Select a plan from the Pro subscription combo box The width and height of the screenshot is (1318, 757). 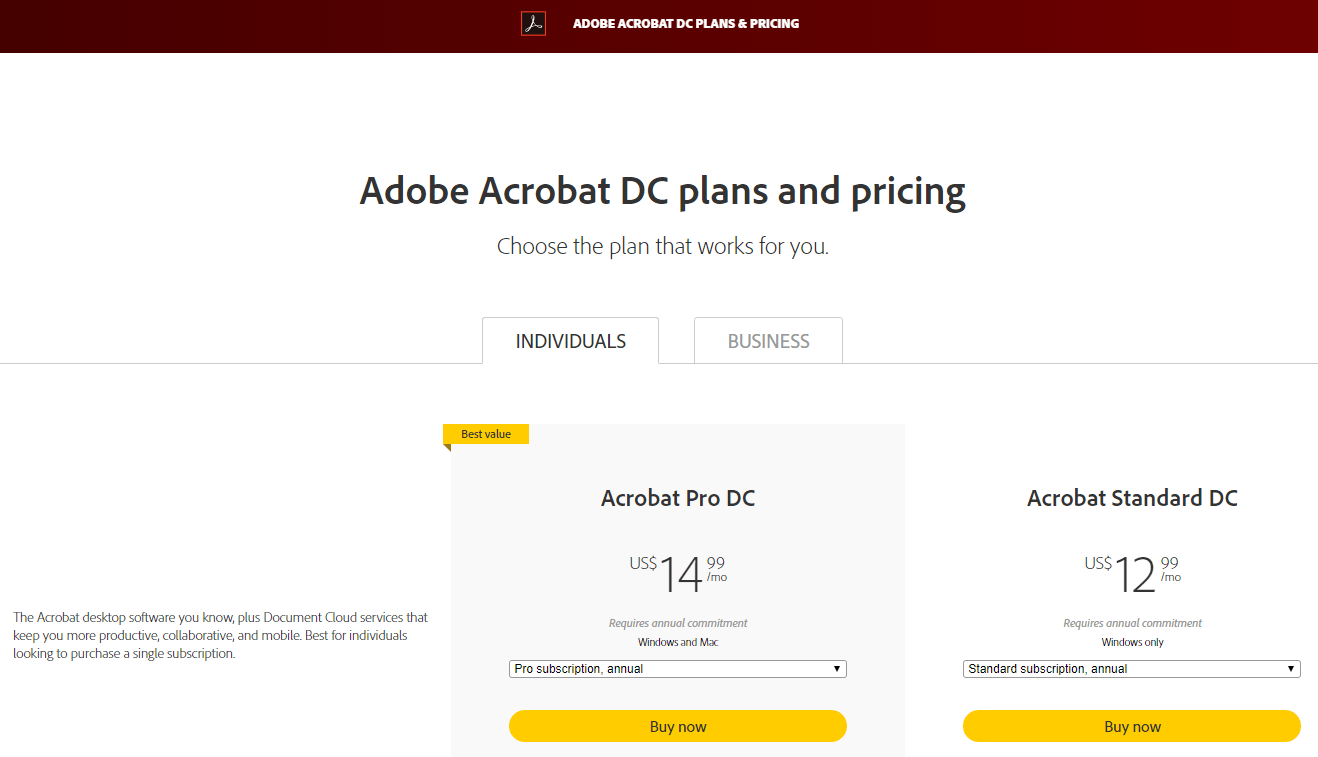[678, 668]
